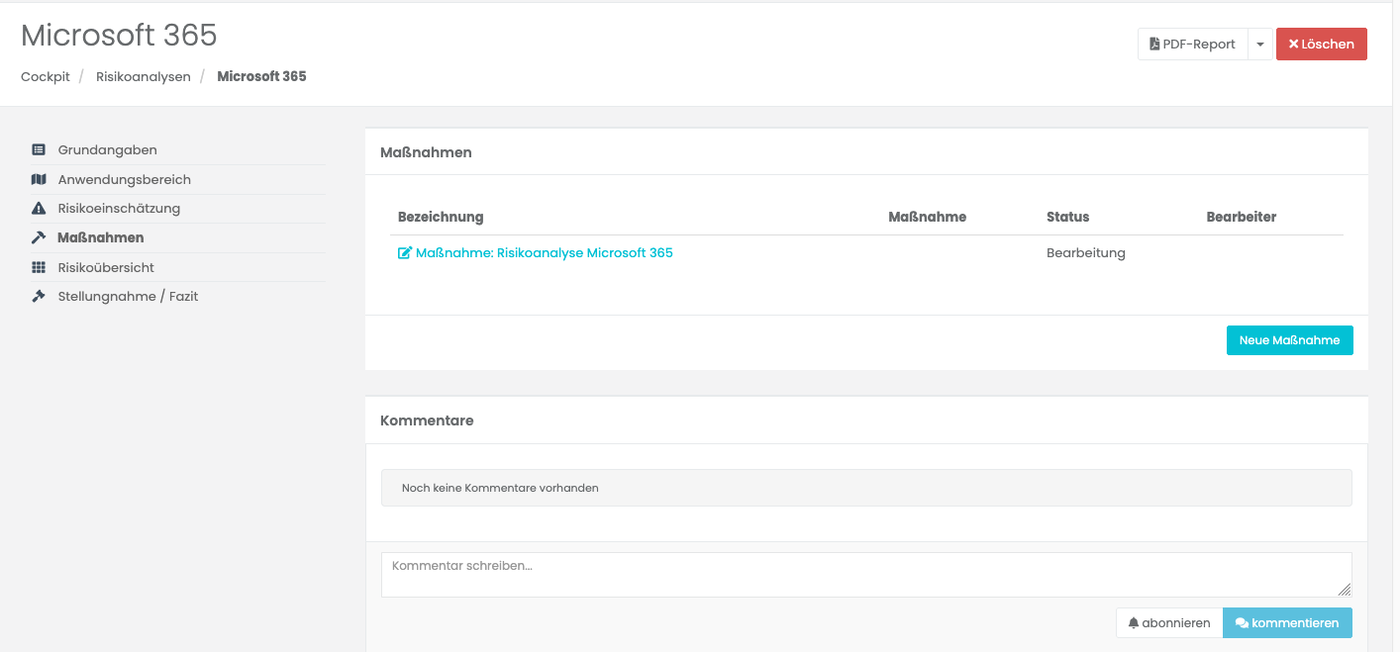
Task: Delete with the red Löschen button
Action: click(1321, 44)
